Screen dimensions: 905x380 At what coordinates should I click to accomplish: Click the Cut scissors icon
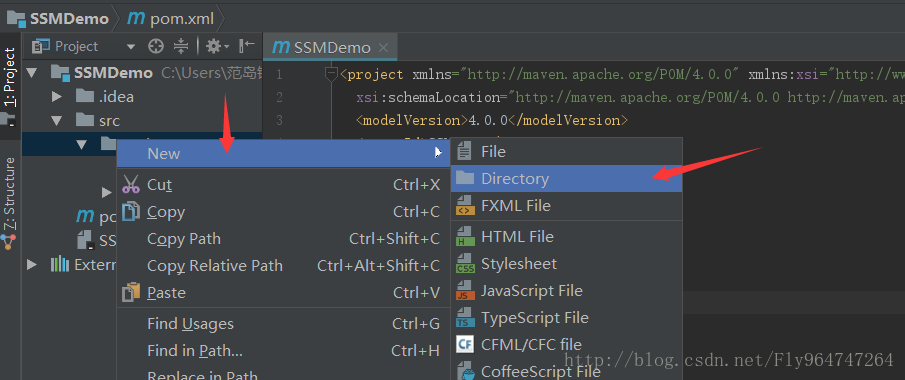coord(131,185)
